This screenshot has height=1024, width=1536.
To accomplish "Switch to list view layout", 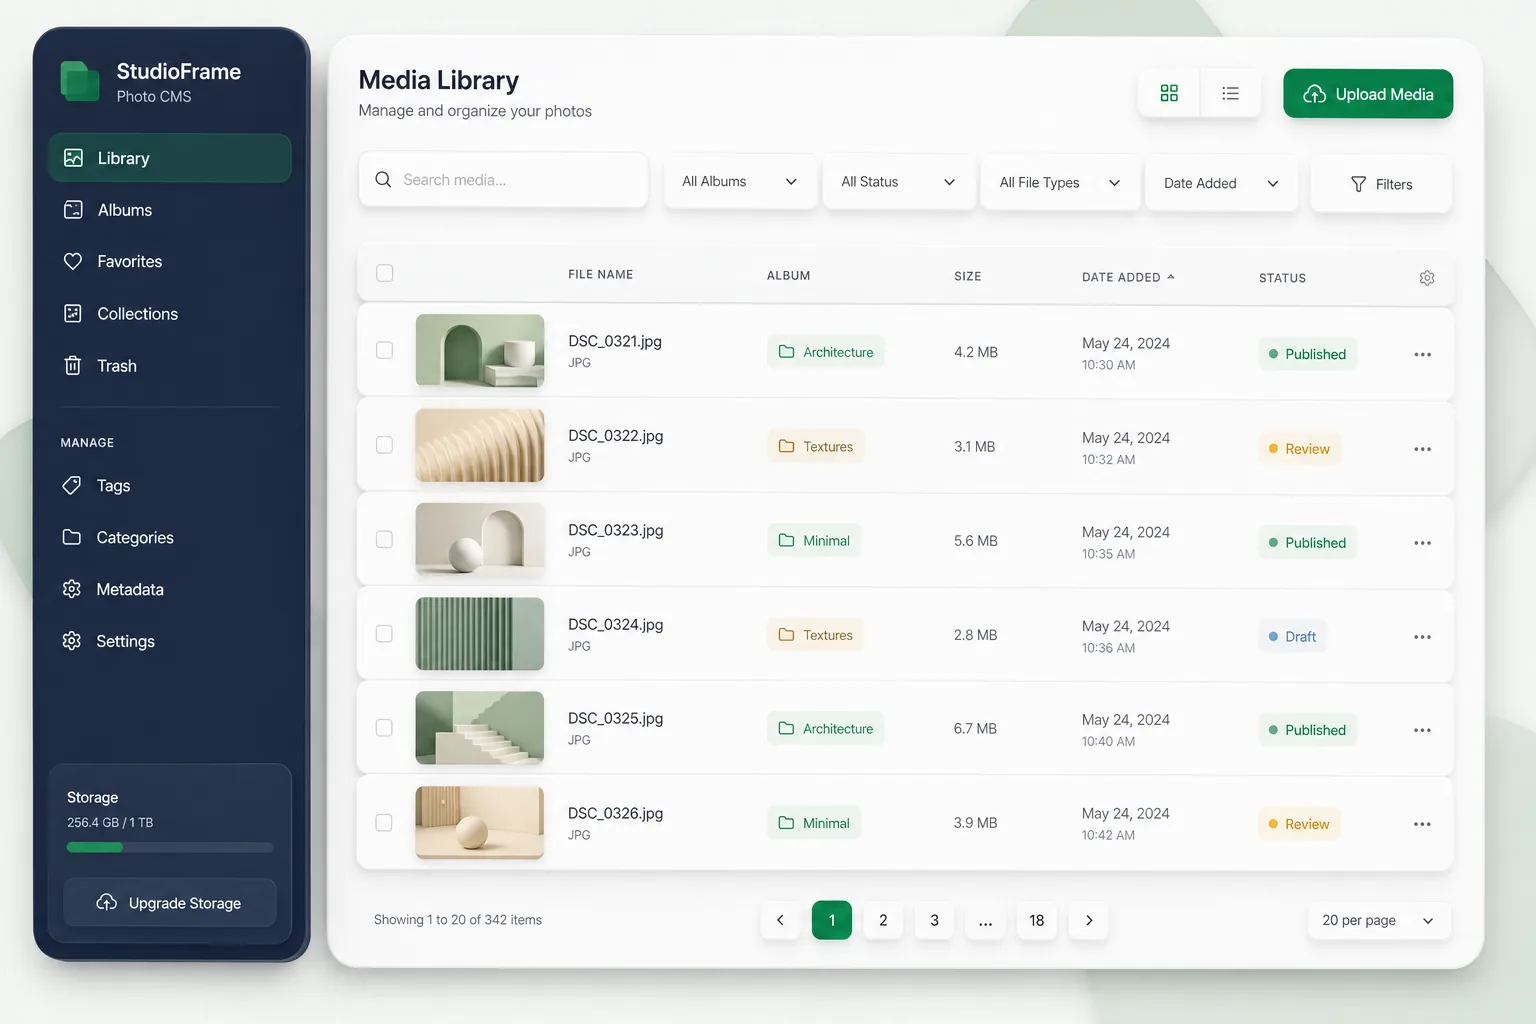I will (1230, 93).
